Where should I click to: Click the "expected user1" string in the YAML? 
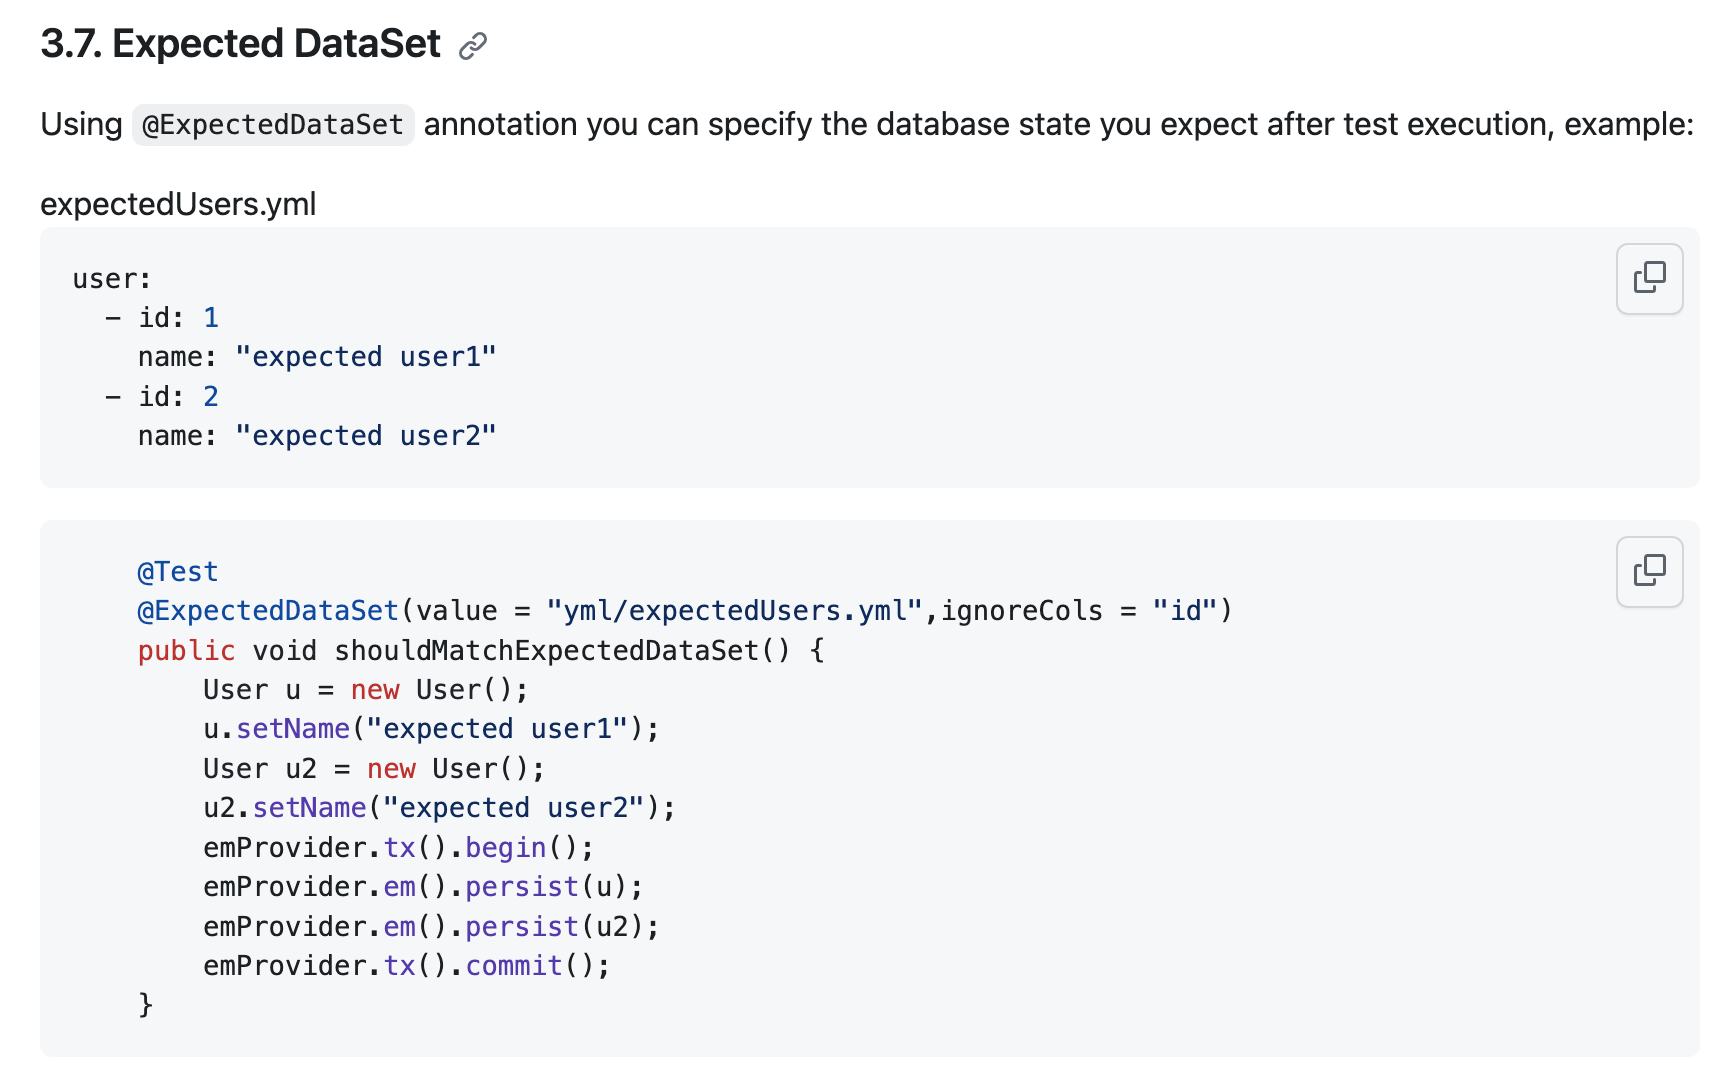[365, 357]
